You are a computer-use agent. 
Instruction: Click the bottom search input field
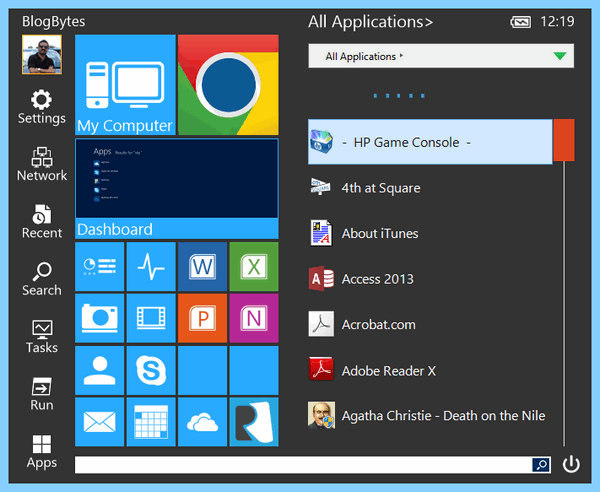303,465
